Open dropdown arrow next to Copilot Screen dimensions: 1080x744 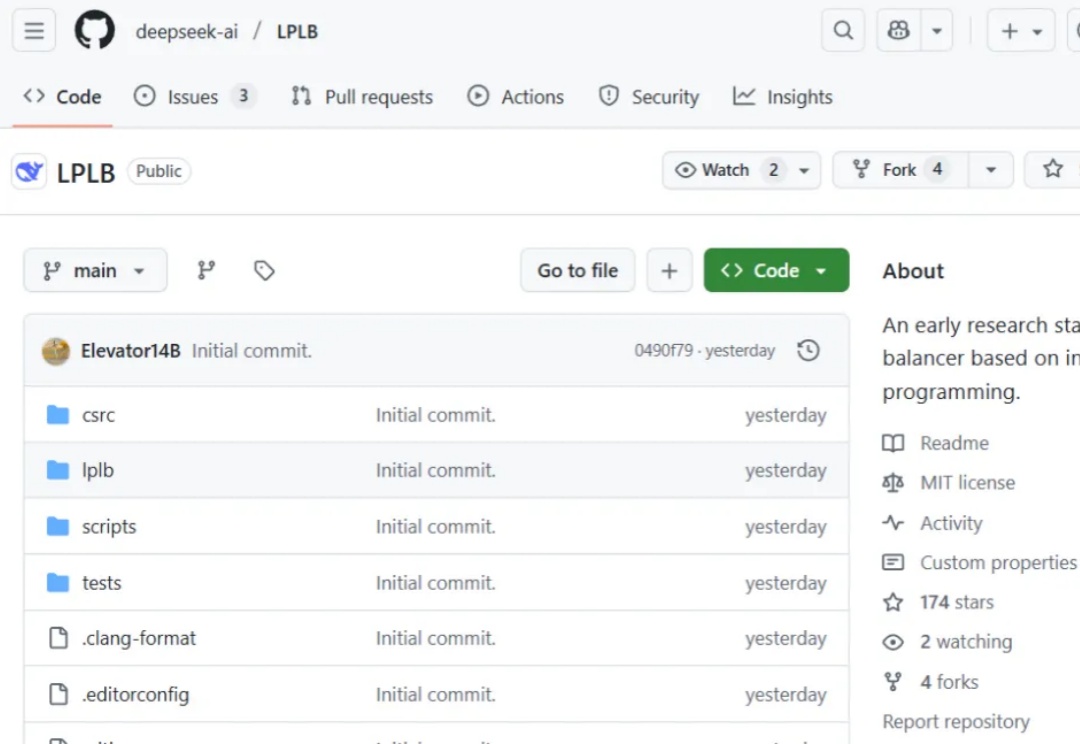tap(937, 31)
